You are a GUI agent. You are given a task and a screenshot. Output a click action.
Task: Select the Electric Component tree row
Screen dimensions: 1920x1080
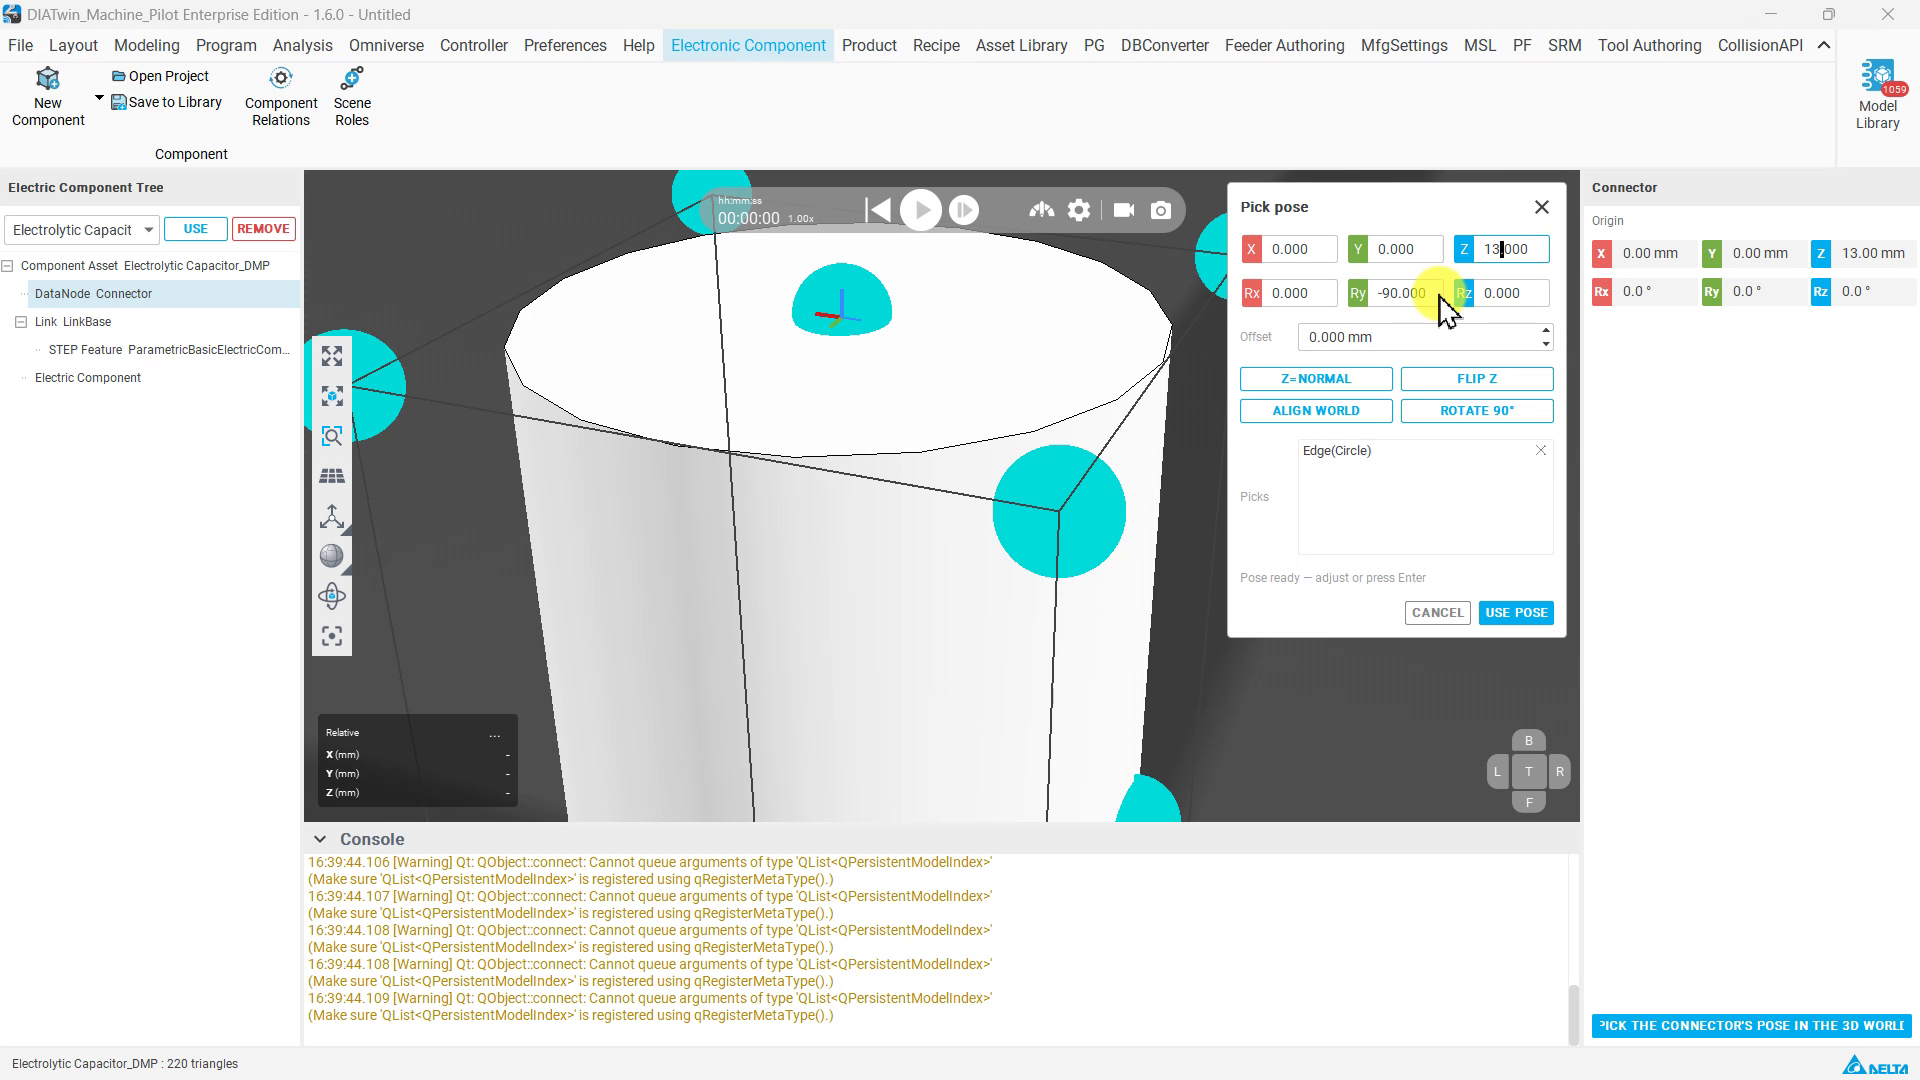(88, 378)
